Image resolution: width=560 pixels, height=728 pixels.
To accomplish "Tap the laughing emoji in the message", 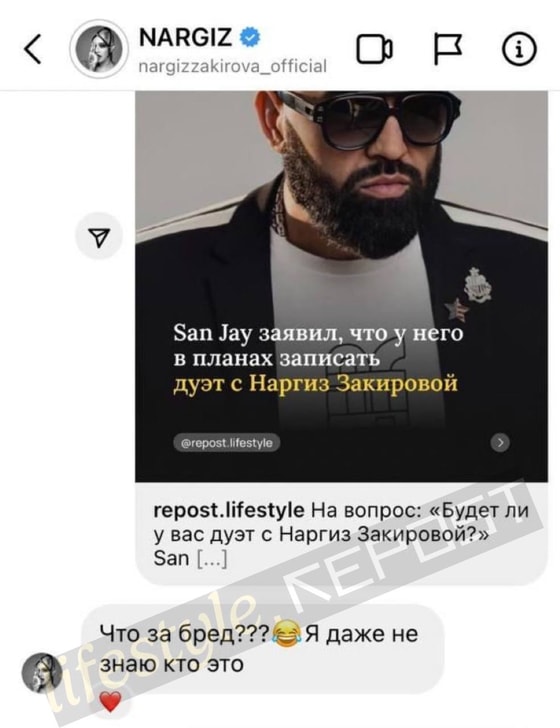I will pos(287,635).
